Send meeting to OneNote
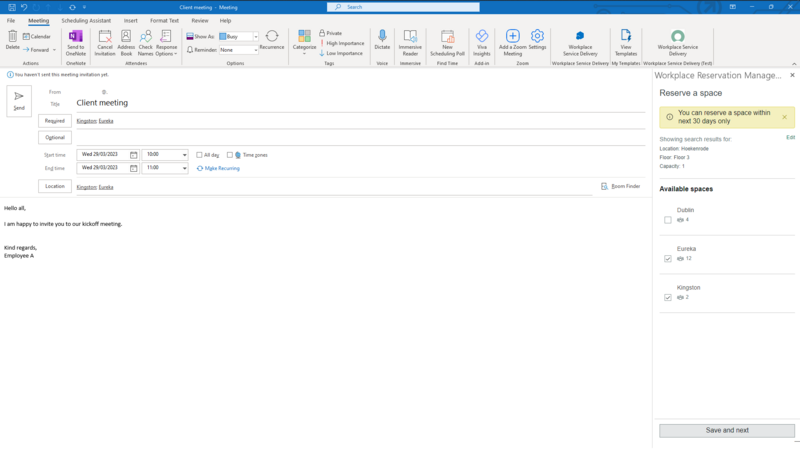800x450 pixels. tap(76, 43)
